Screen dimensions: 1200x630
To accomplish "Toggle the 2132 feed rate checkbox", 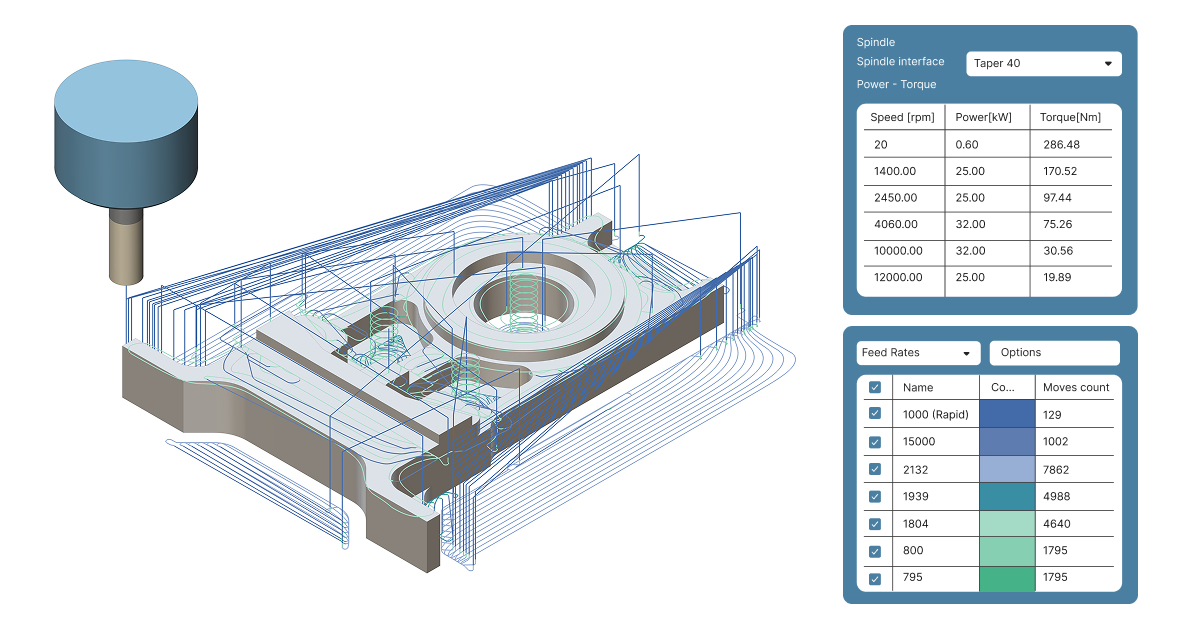I will tap(875, 469).
